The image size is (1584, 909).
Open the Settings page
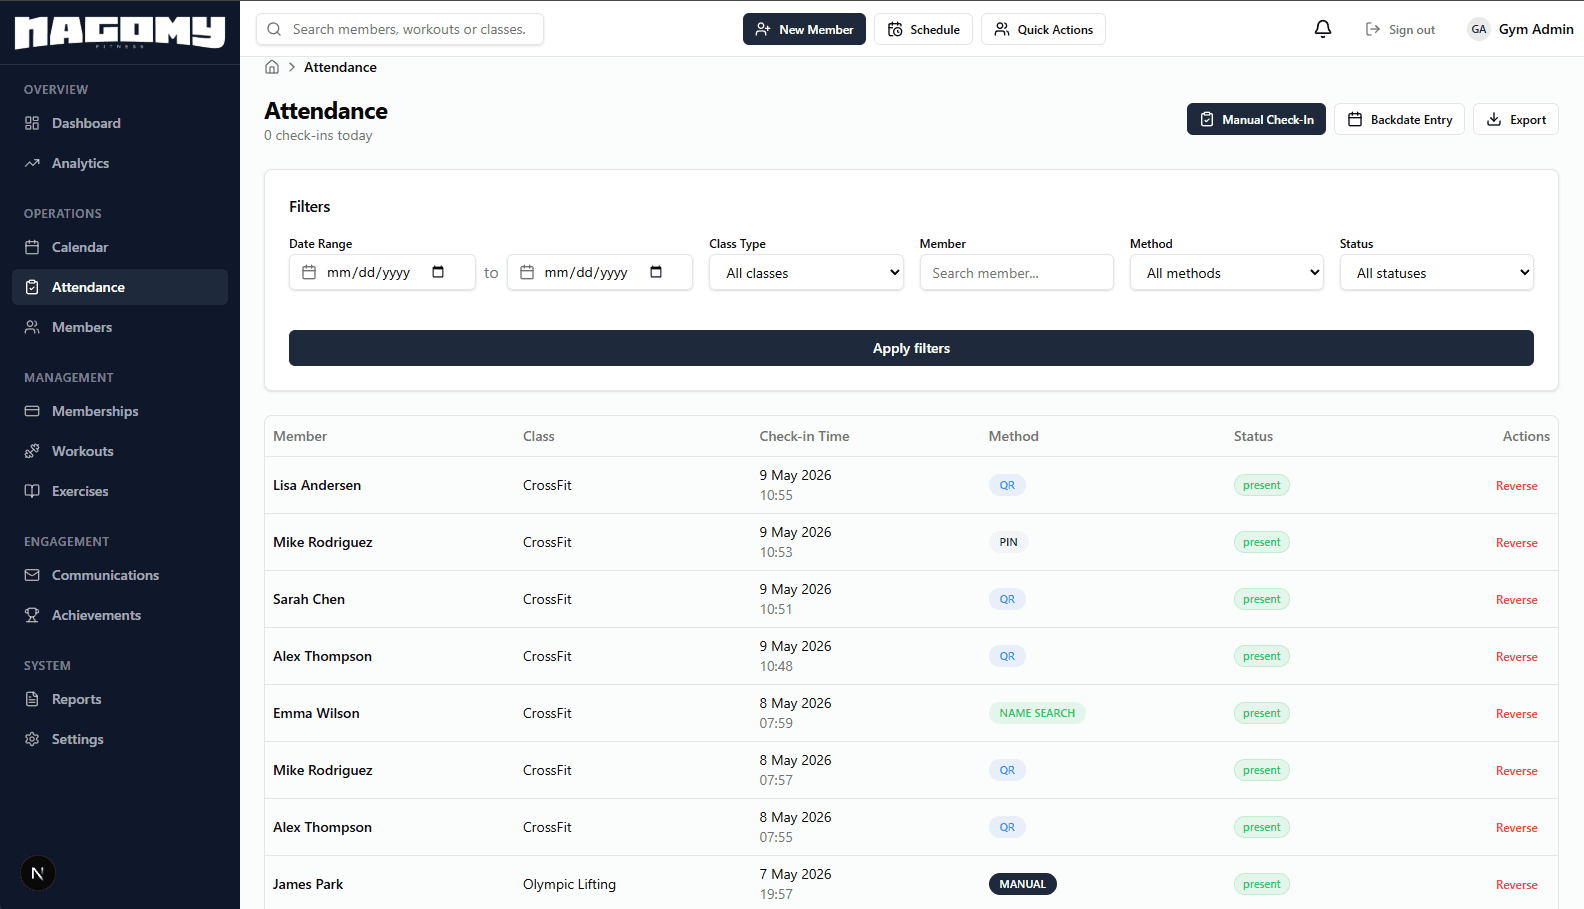point(120,739)
